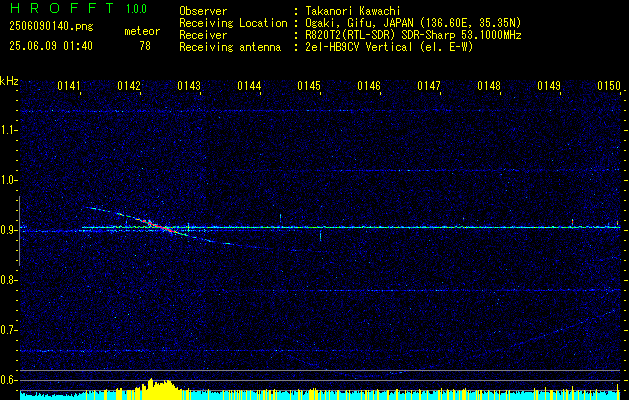Click the Observer field label
The height and width of the screenshot is (400, 629).
point(203,12)
